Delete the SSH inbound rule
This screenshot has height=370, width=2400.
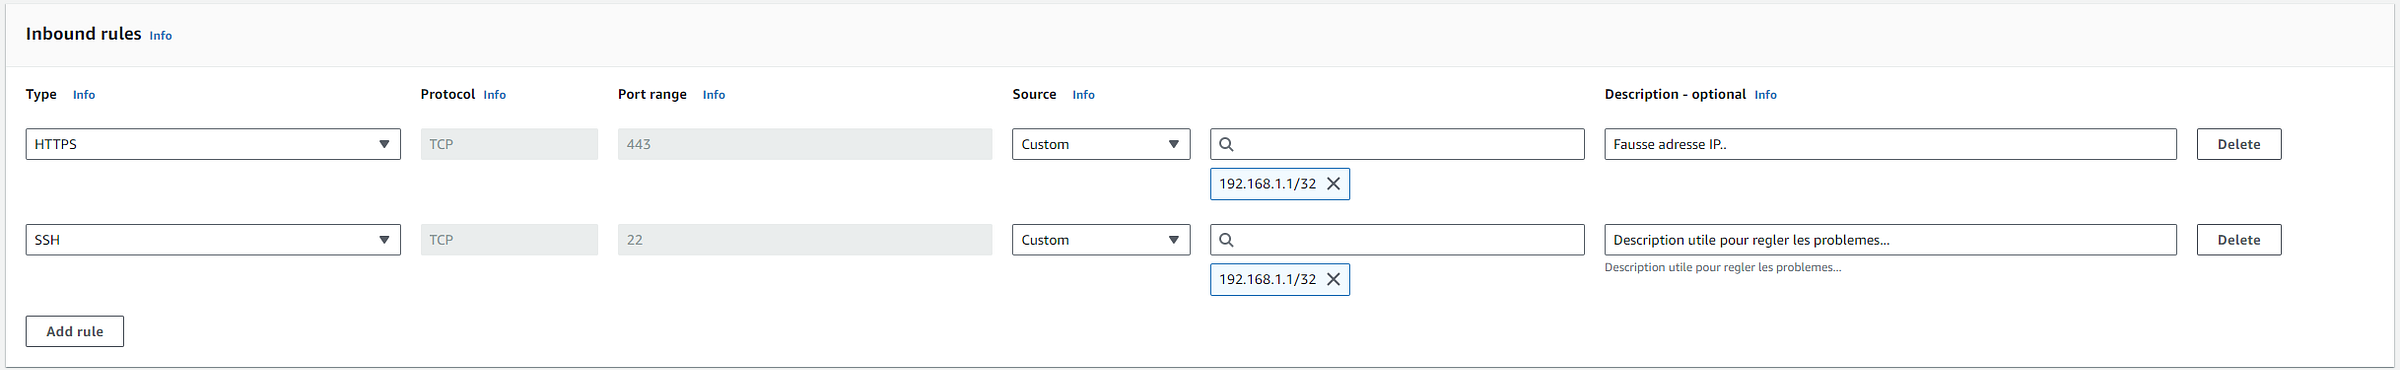[2239, 240]
